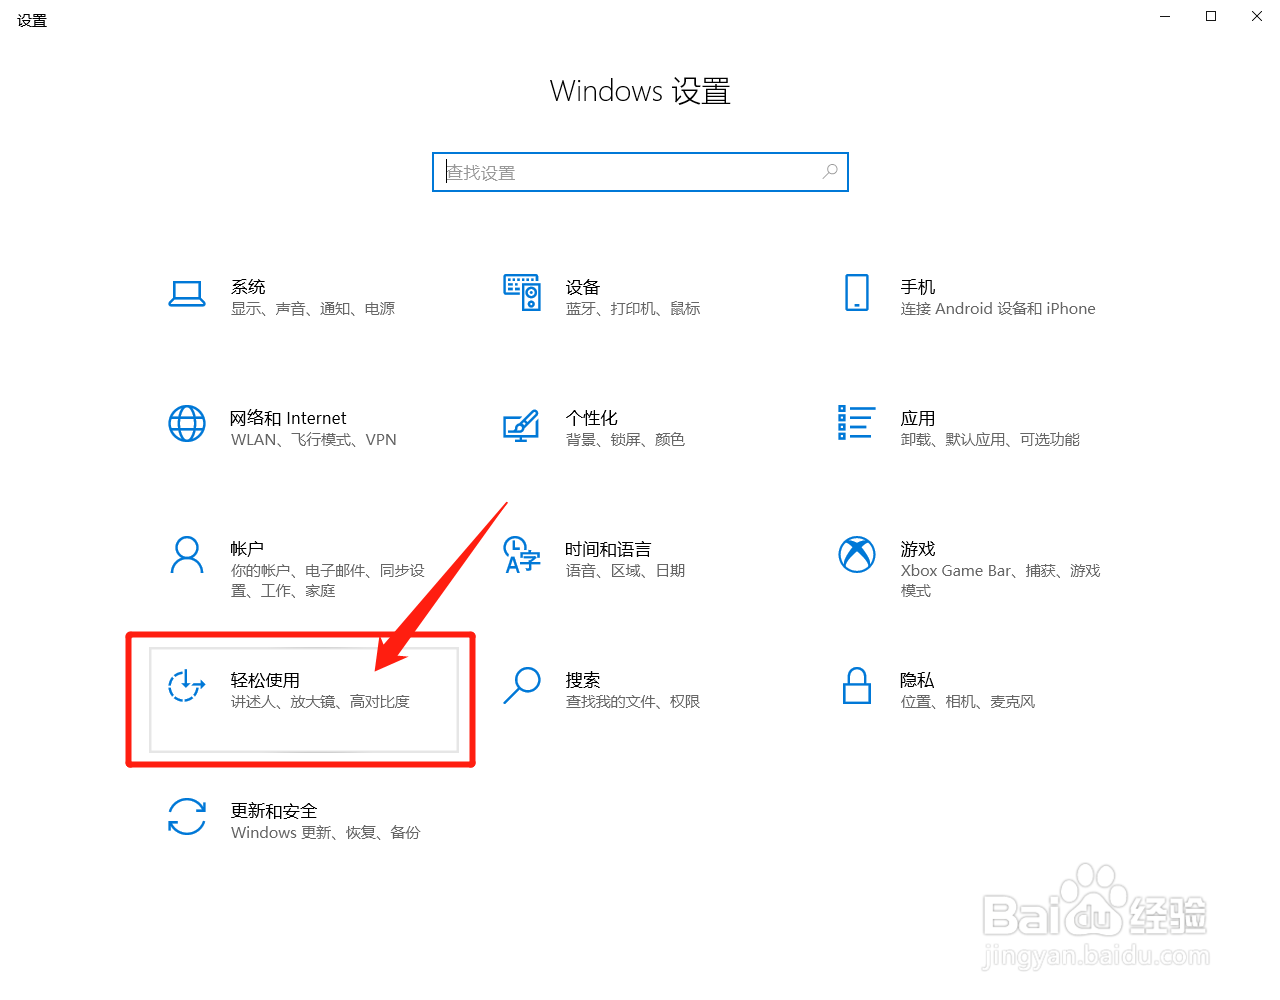Select the 轻松使用 highlighted category label
1280x1000 pixels.
click(267, 679)
